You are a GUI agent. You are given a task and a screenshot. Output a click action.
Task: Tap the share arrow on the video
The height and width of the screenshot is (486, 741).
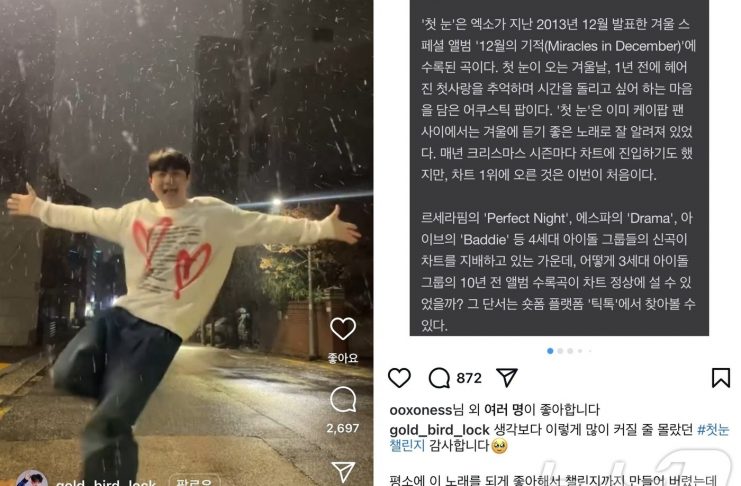(x=343, y=471)
